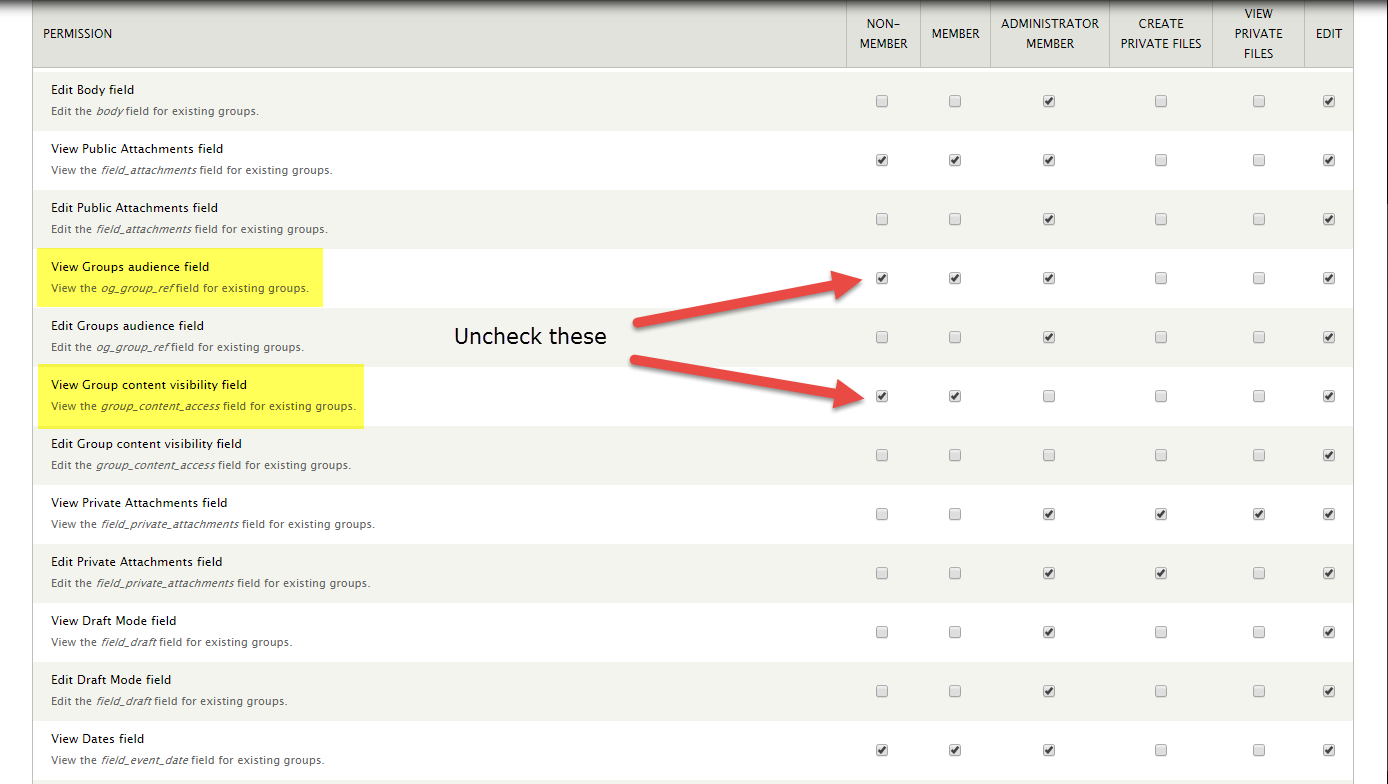
Task: Uncheck Administrator Member for View Public Attachments field
Action: (1048, 161)
